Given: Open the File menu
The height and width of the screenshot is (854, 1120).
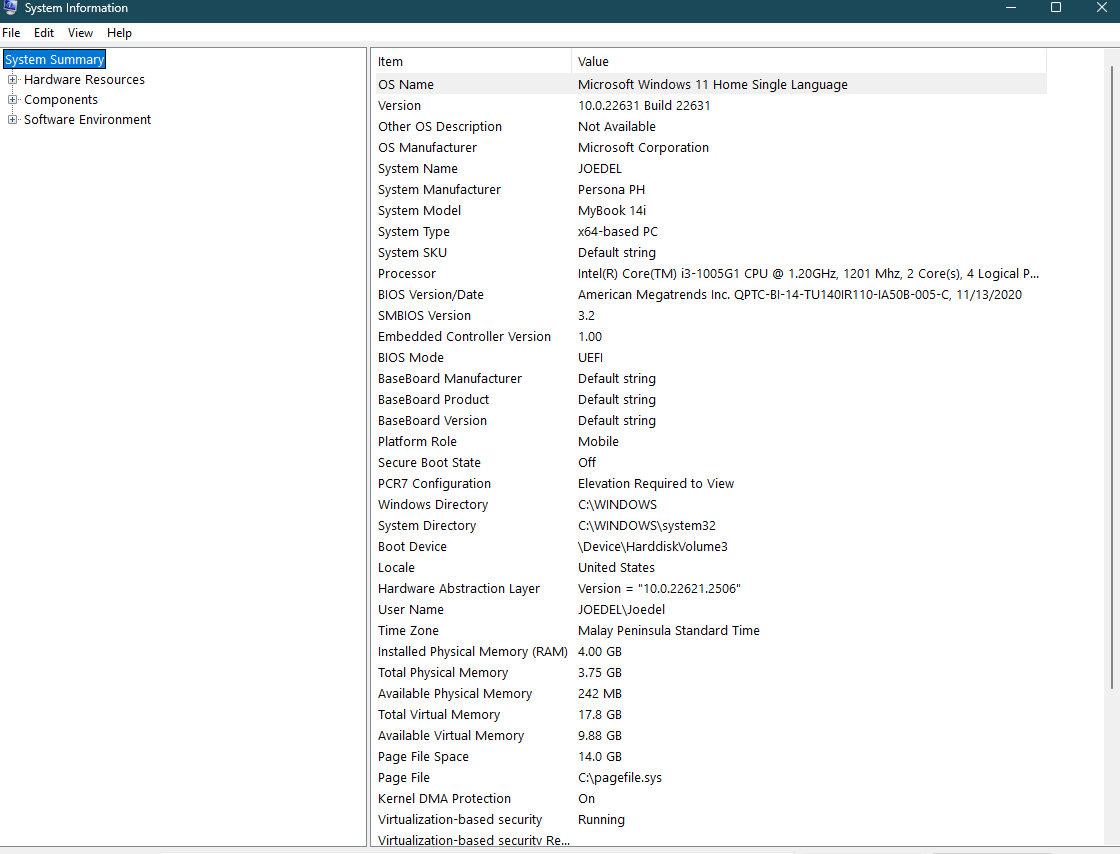Looking at the screenshot, I should pyautogui.click(x=11, y=33).
